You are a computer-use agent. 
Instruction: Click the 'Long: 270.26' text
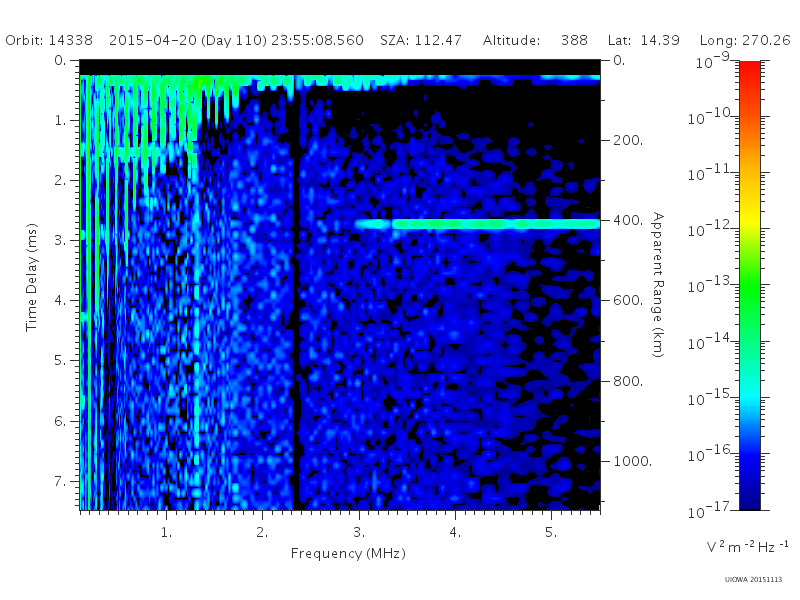[745, 40]
